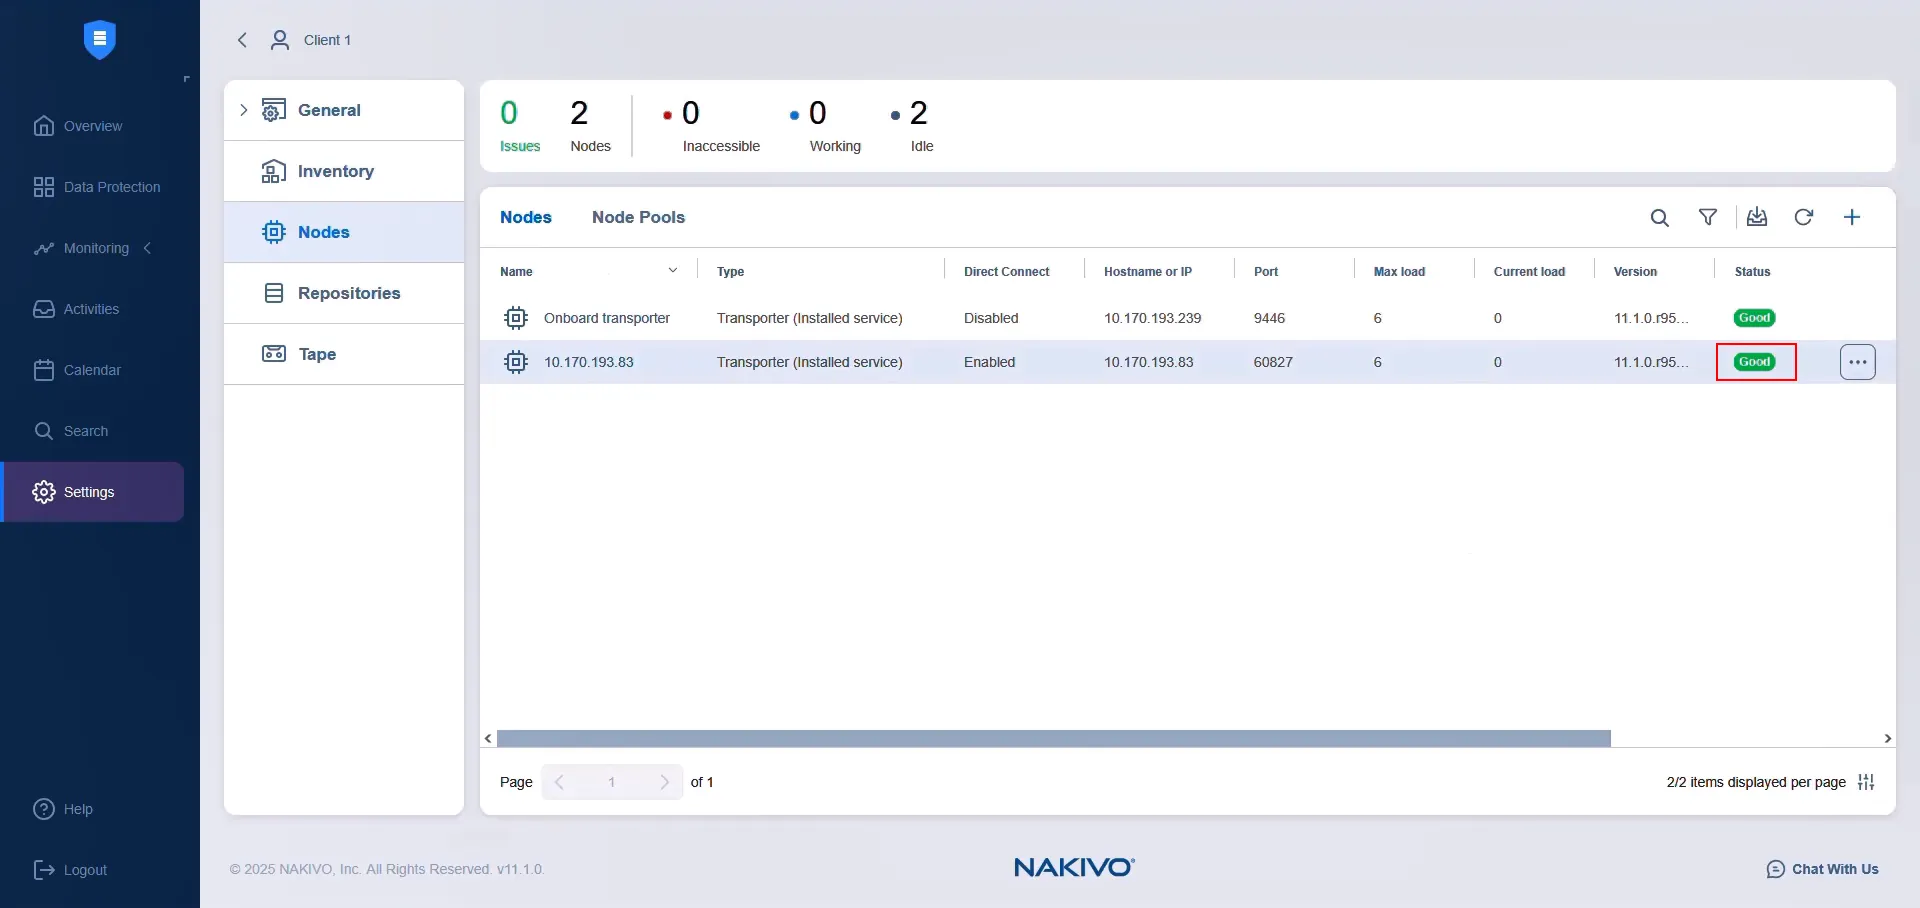Viewport: 1920px width, 908px height.
Task: Open the Onboard transporter node name
Action: (x=607, y=318)
